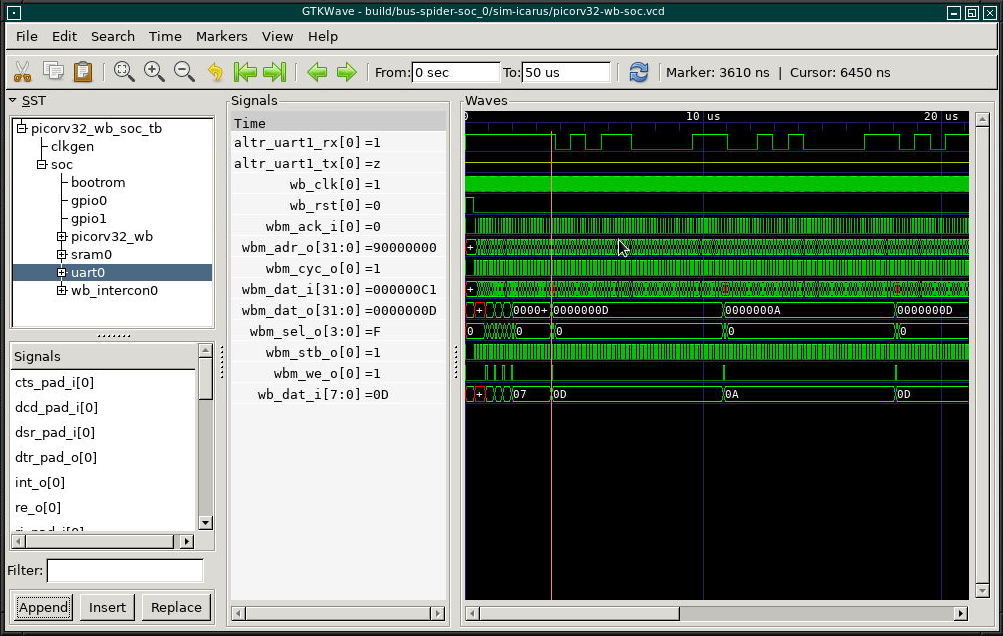Open the window menu icon in title bar
Screen dimensions: 1003x636
pyautogui.click(x=13, y=12)
